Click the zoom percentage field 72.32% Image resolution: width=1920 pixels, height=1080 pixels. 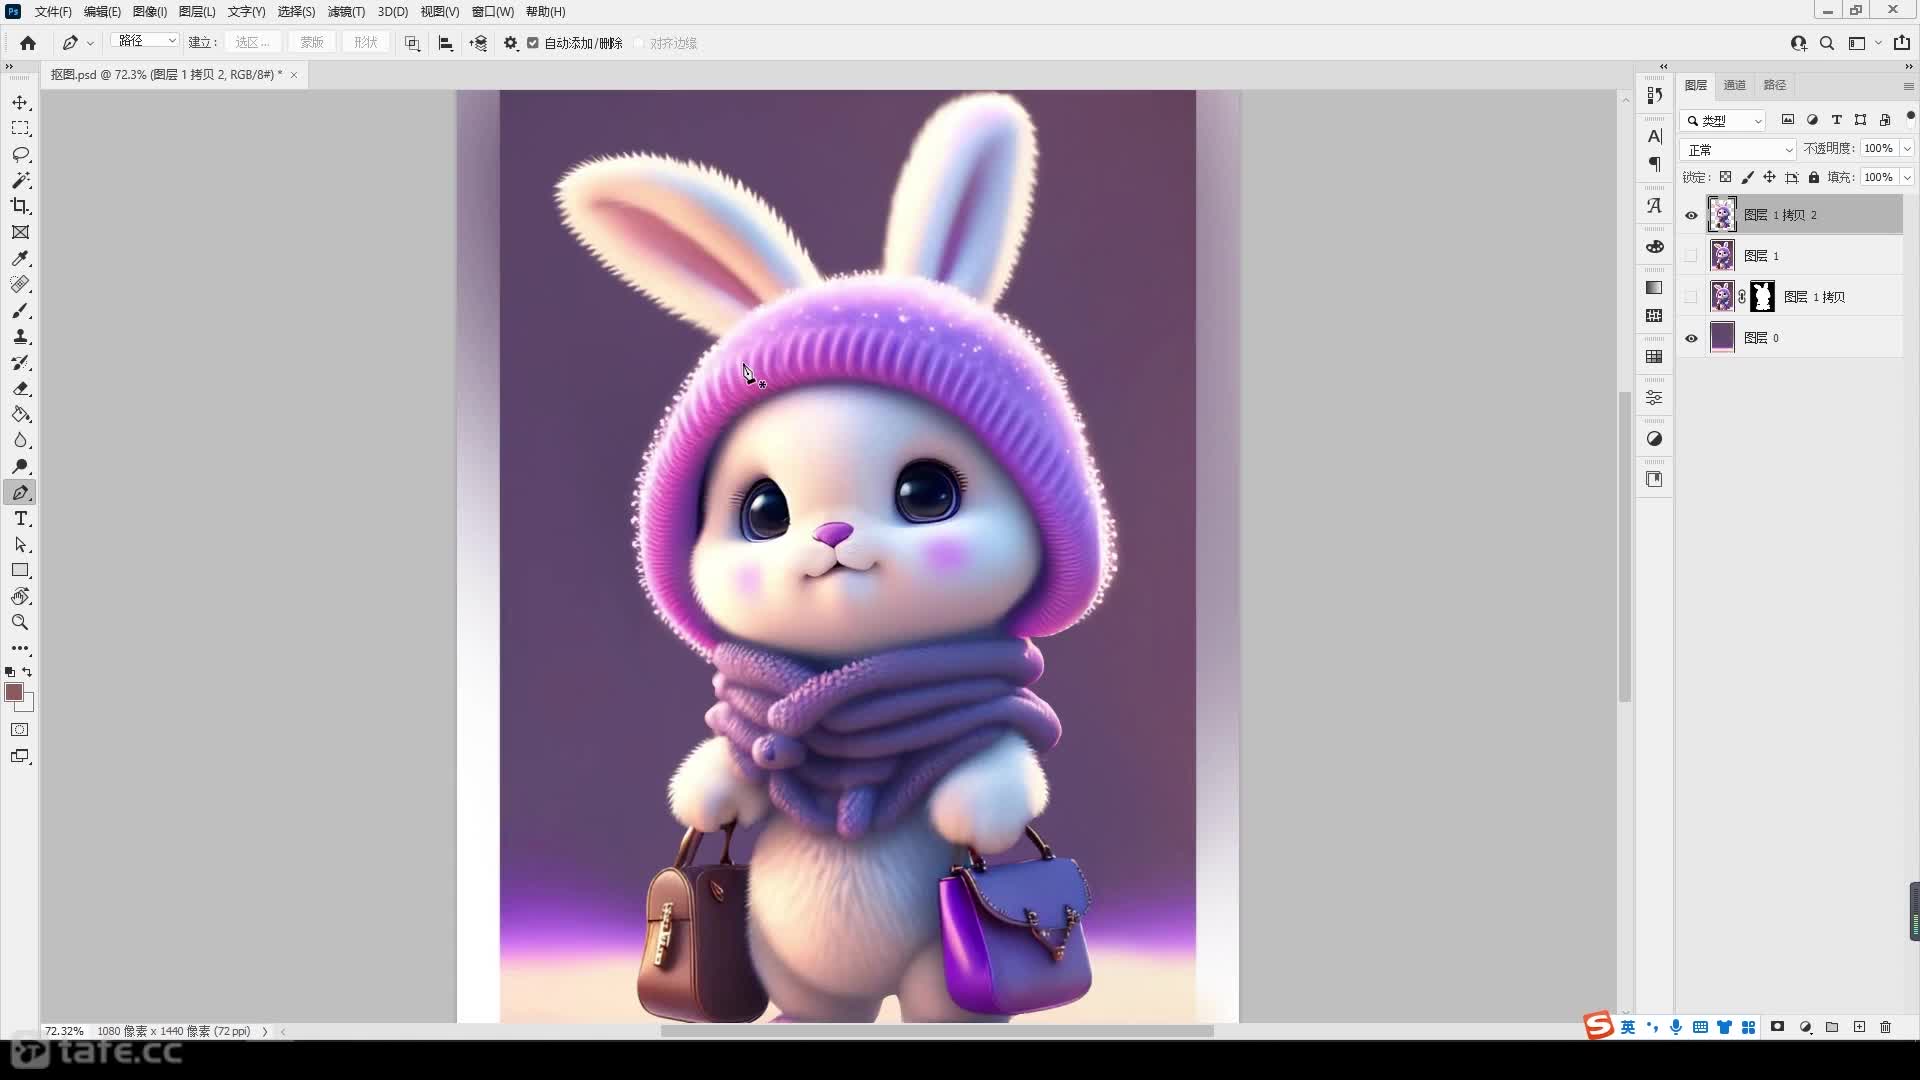[x=65, y=1031]
